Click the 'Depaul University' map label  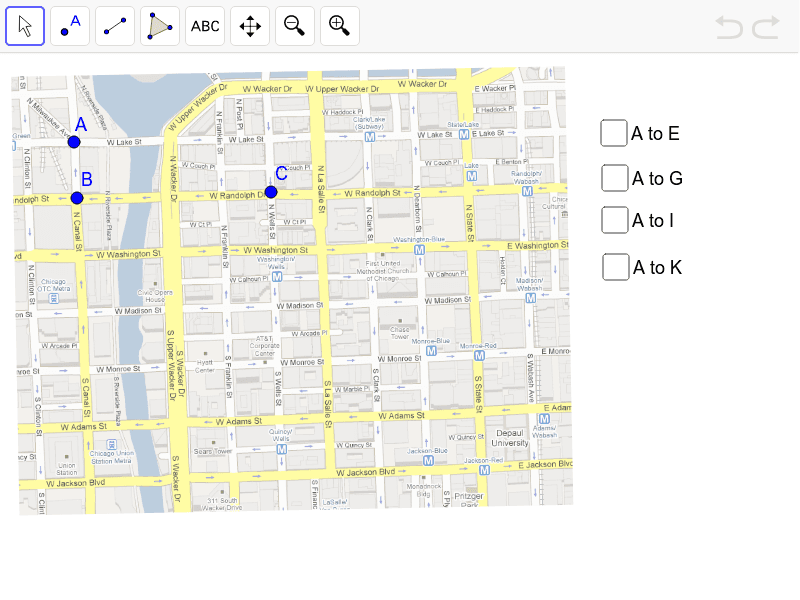[x=510, y=438]
